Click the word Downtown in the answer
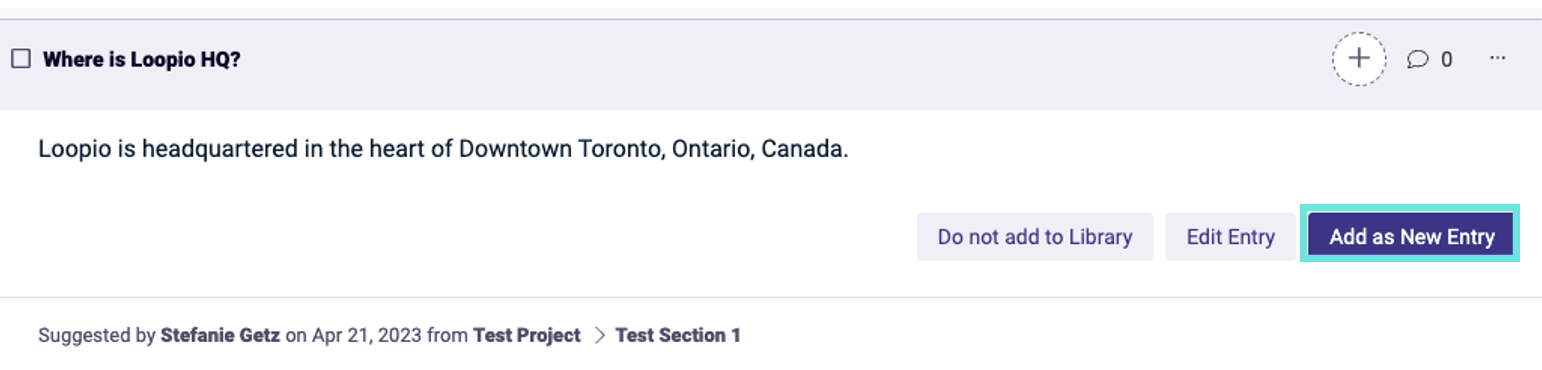This screenshot has height=370, width=1542. (x=515, y=150)
